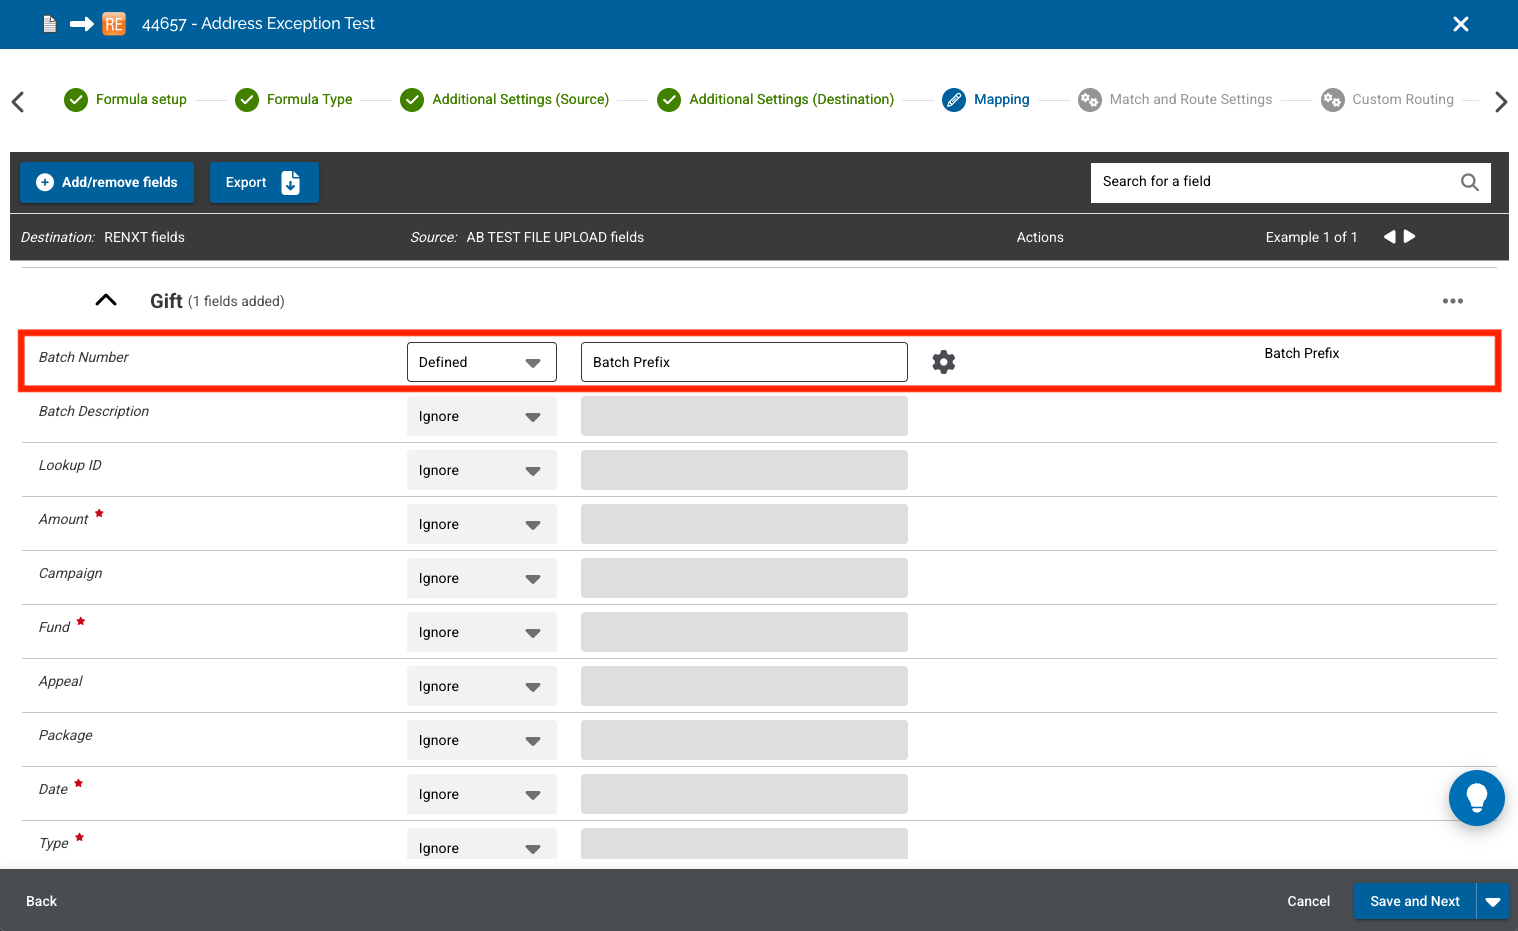Click the previous example arrow
This screenshot has height=931, width=1518.
click(1389, 237)
